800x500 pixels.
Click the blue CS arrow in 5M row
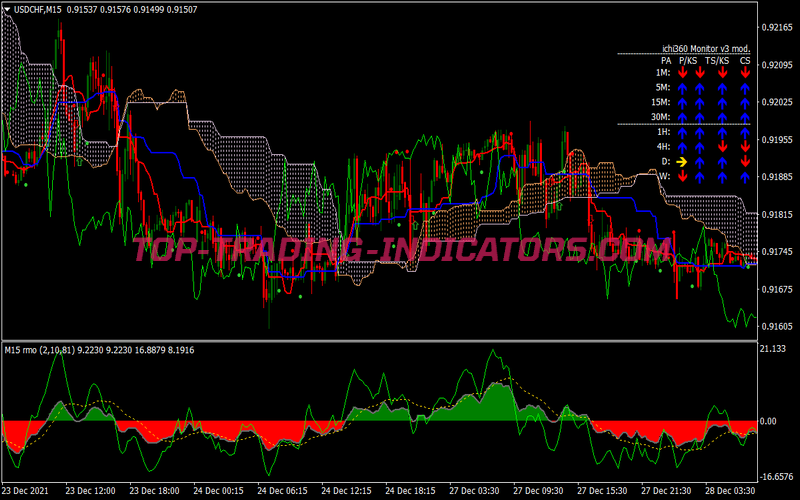coord(745,88)
